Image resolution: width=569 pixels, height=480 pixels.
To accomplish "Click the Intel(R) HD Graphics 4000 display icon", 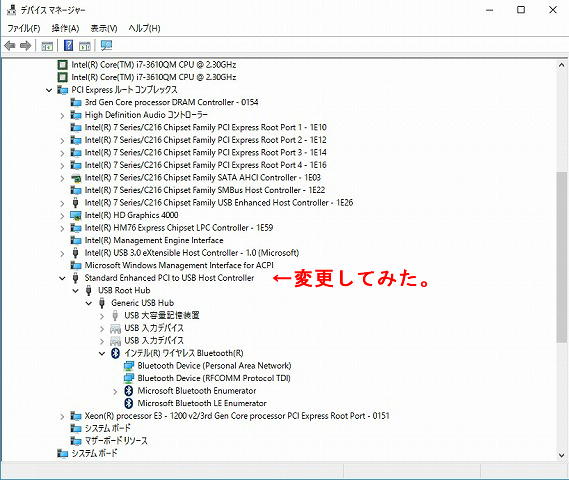I will [x=75, y=216].
